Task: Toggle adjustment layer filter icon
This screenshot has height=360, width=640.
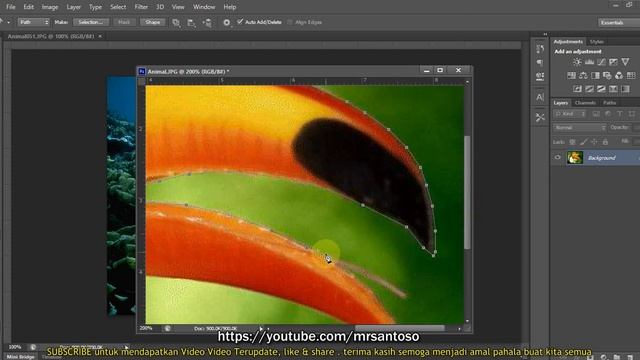Action: (608, 114)
